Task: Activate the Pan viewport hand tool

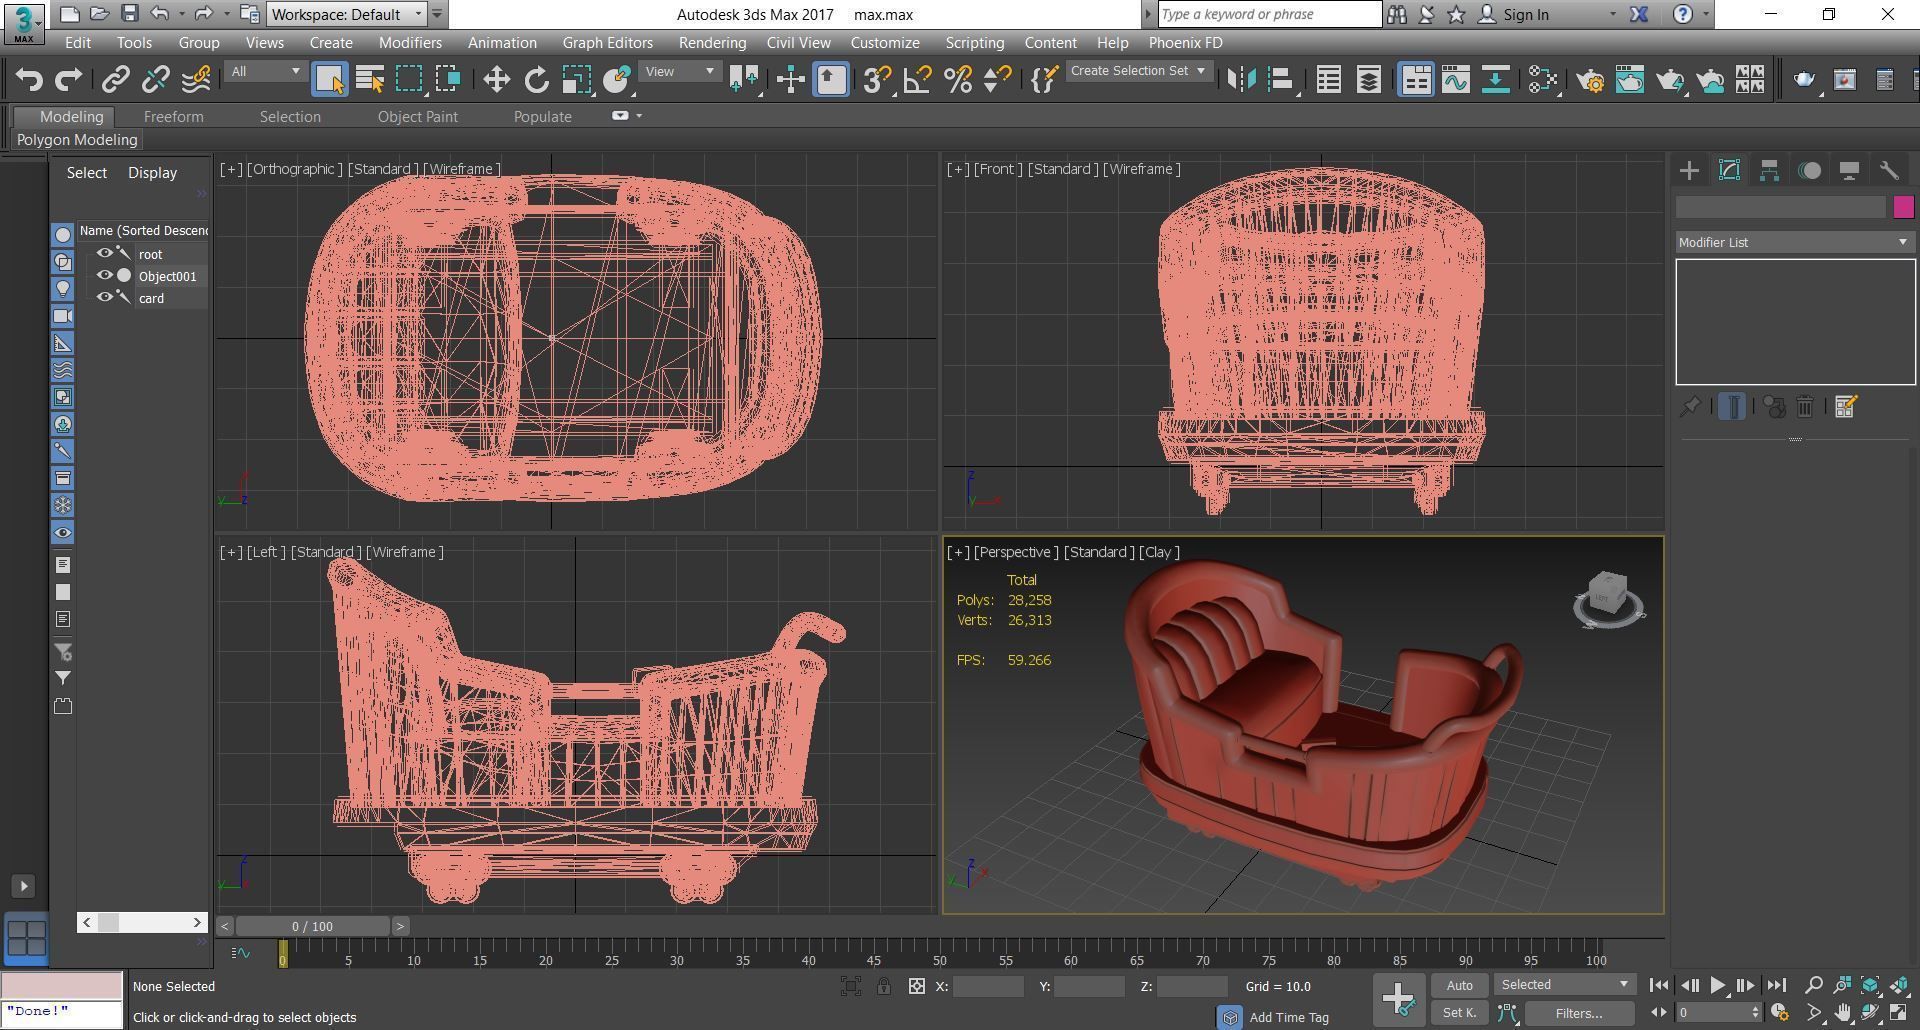Action: tap(1843, 1012)
